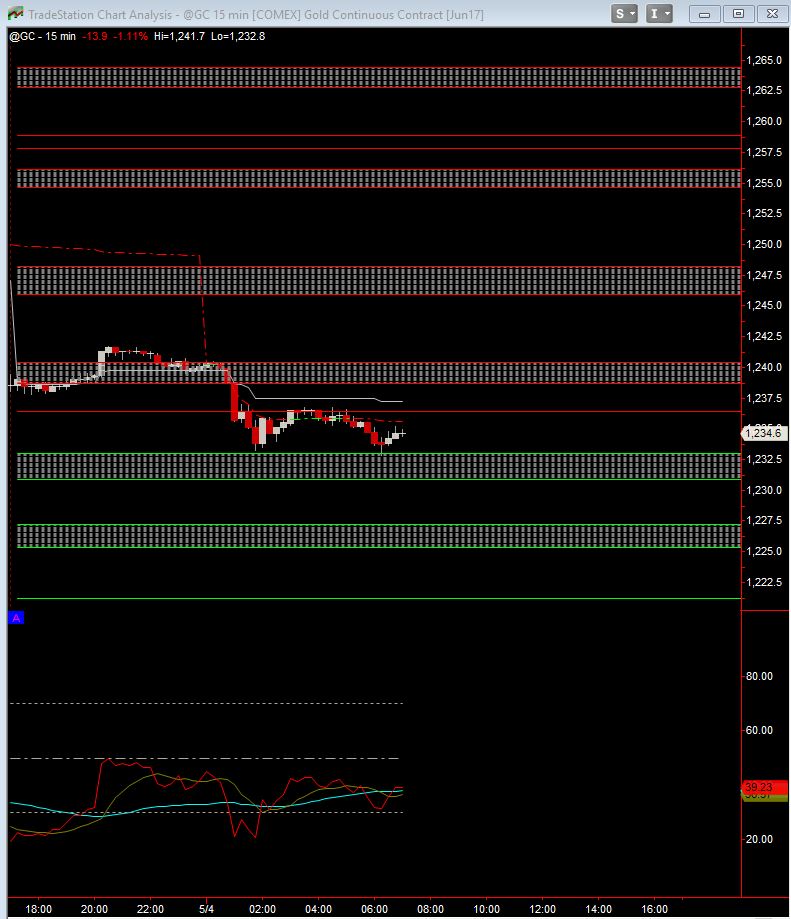791x919 pixels.
Task: Close the Chart Analysis window
Action: click(772, 14)
